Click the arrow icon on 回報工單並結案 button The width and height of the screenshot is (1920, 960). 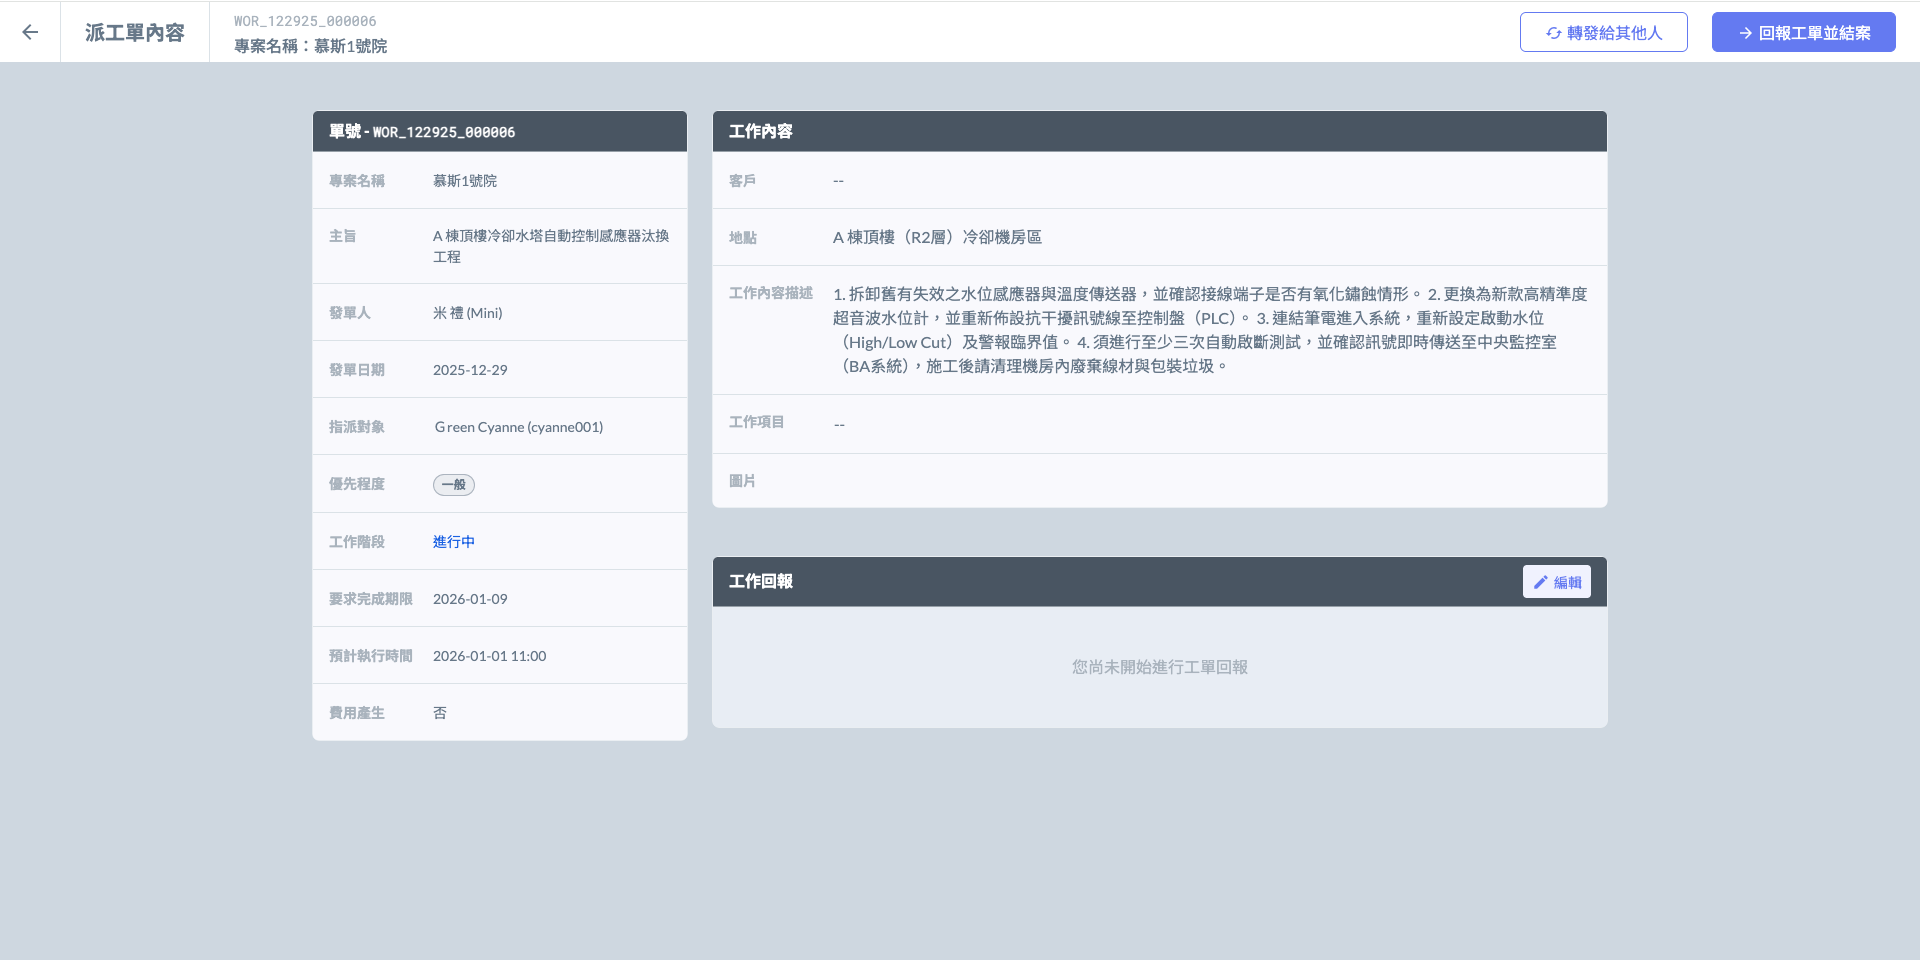(1745, 33)
